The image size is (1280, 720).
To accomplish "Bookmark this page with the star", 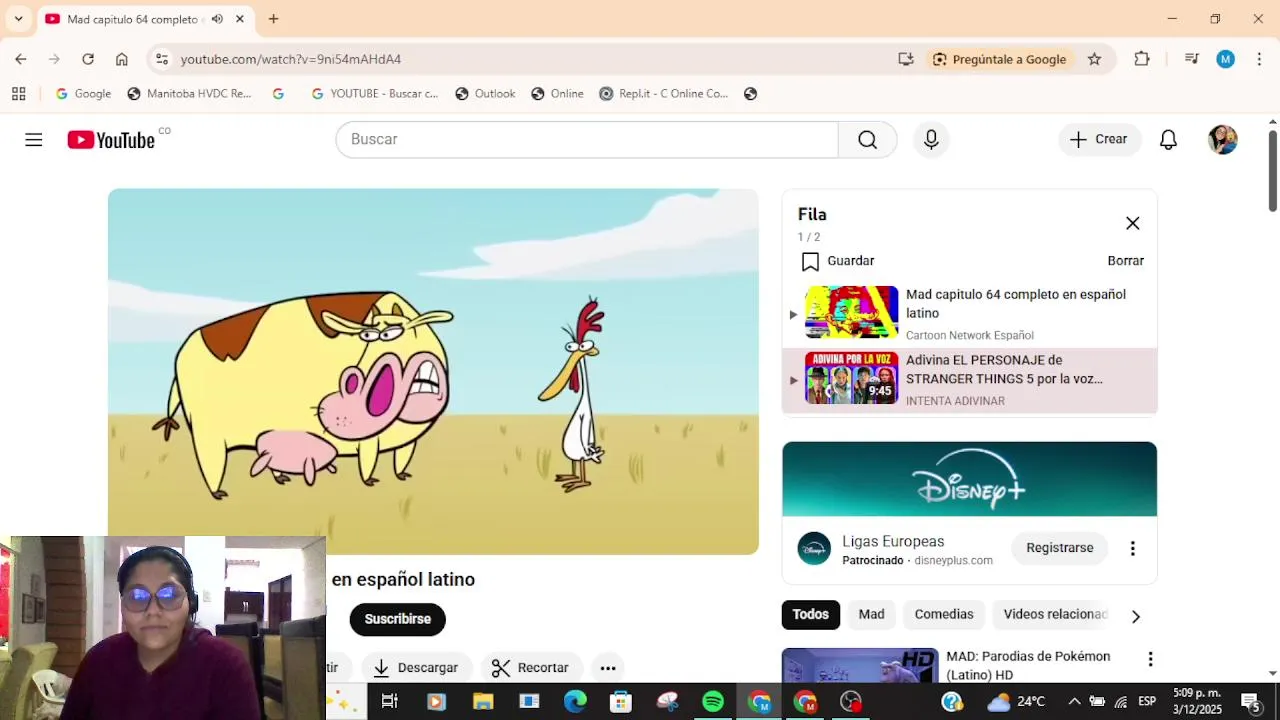I will (x=1094, y=59).
